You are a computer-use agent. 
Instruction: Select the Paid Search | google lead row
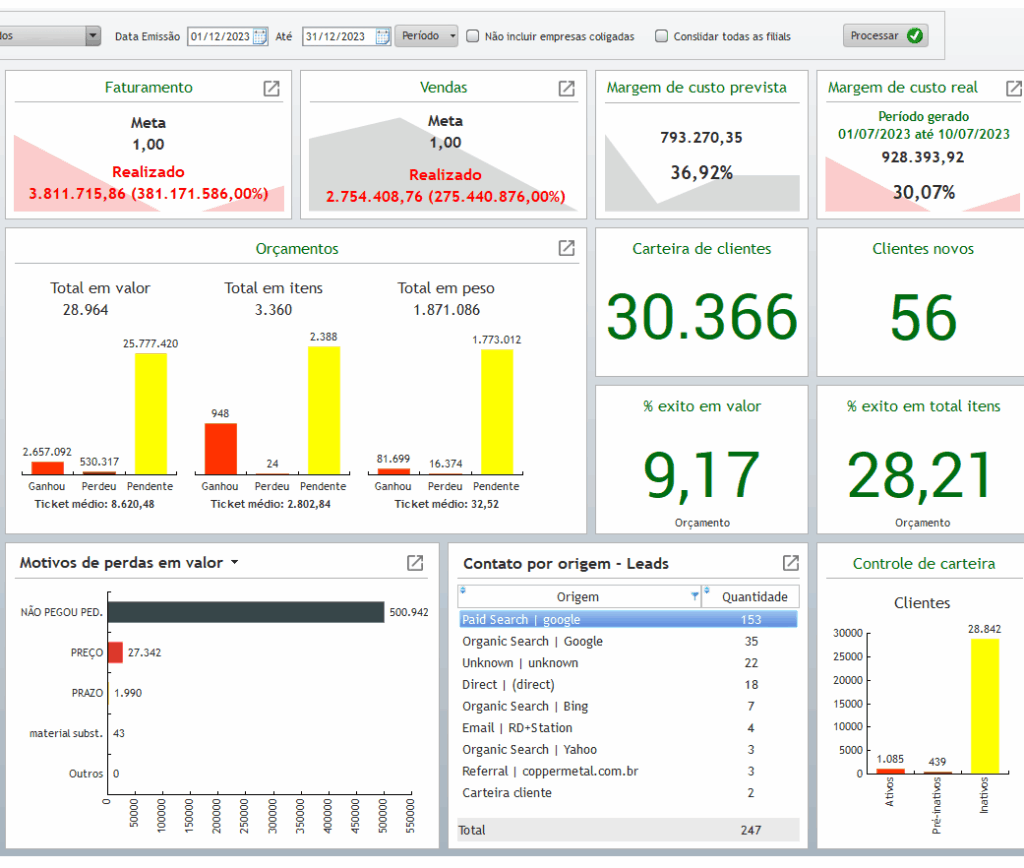(x=520, y=620)
